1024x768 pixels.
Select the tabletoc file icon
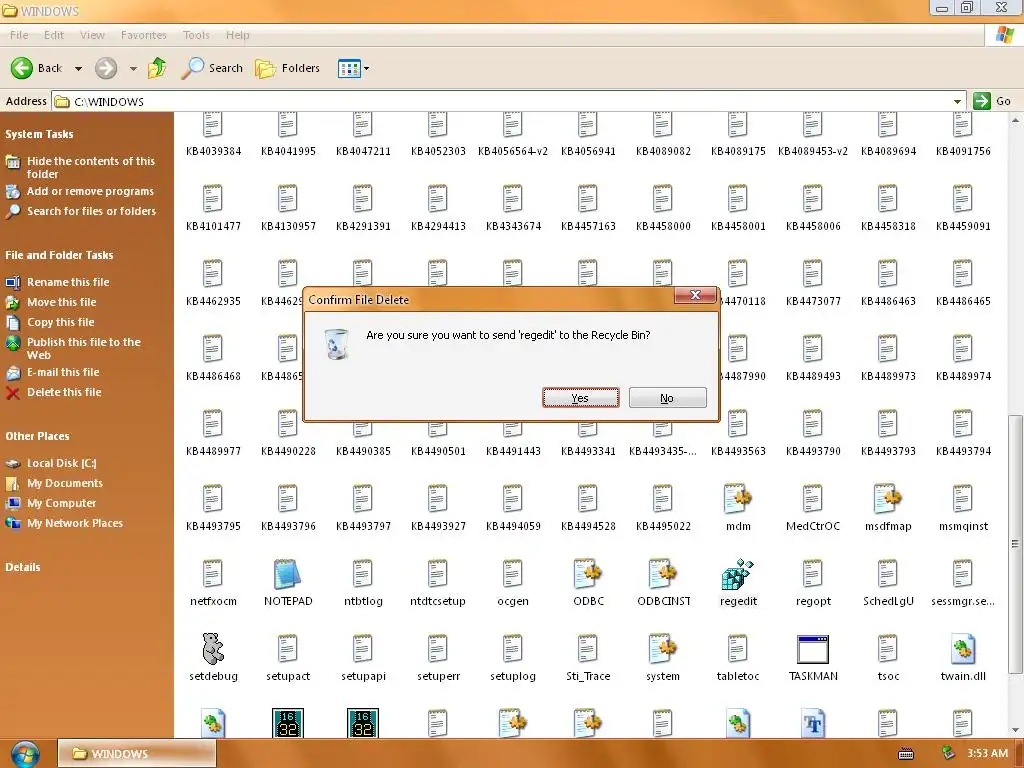coord(738,648)
